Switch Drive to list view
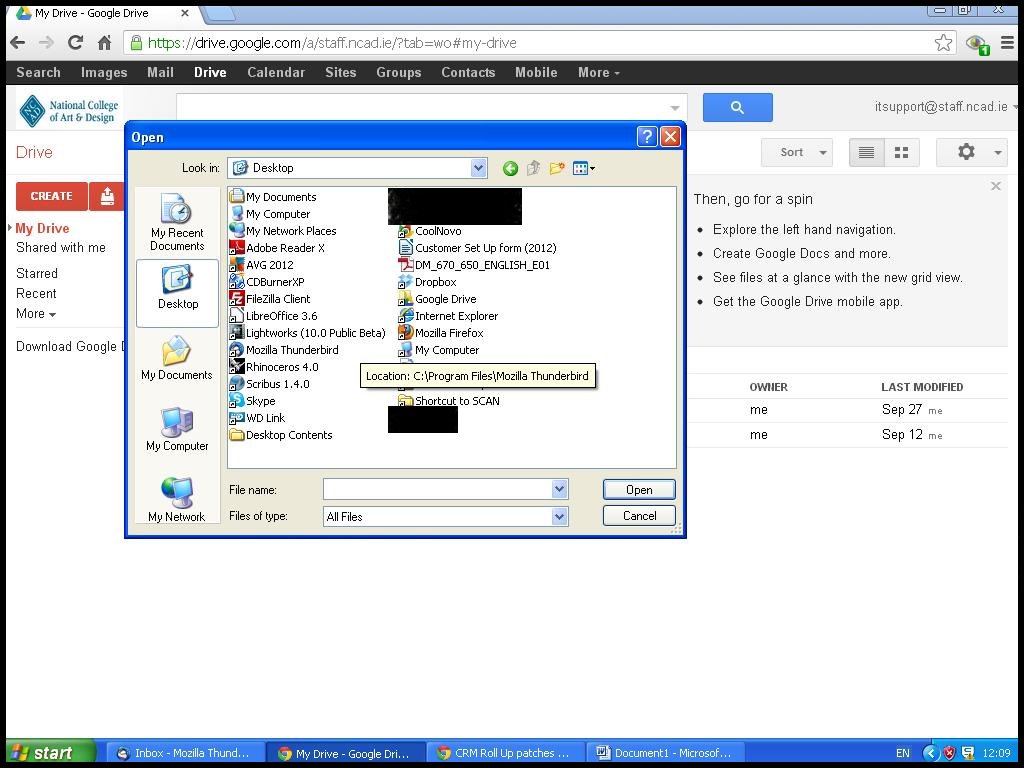Viewport: 1024px width, 768px height. pyautogui.click(x=867, y=152)
